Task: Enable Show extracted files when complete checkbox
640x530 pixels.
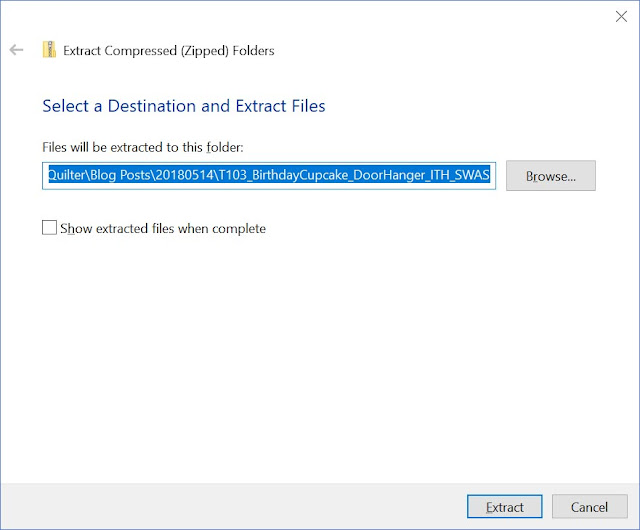Action: 49,228
